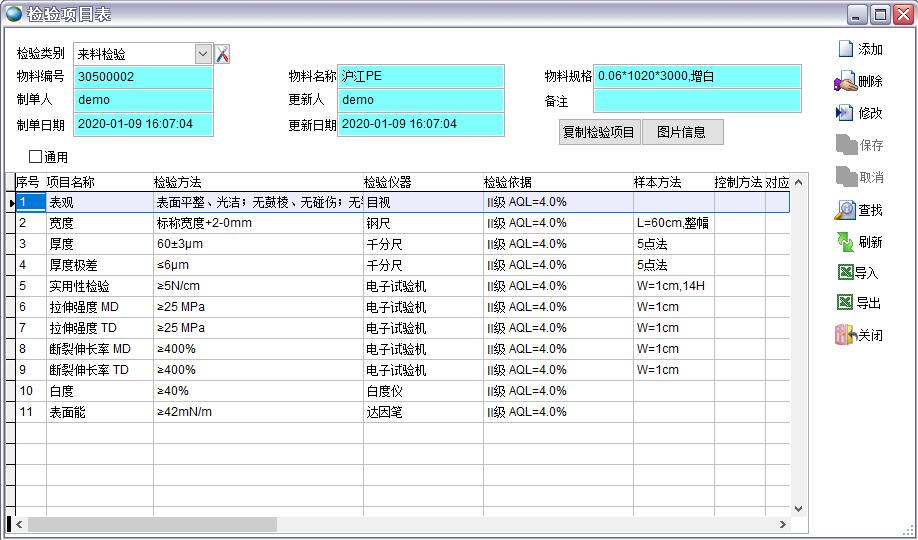The height and width of the screenshot is (540, 918).
Task: Open the 检验类别 dropdown arrow
Action: coord(203,54)
